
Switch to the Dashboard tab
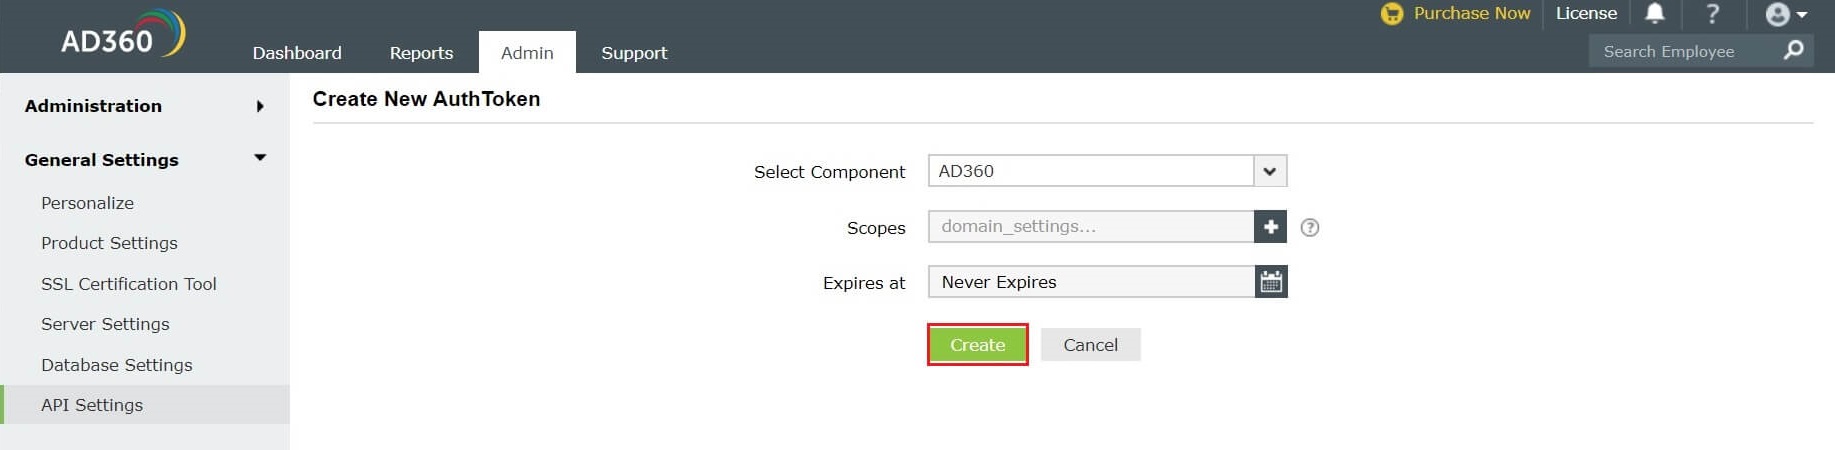[x=297, y=53]
